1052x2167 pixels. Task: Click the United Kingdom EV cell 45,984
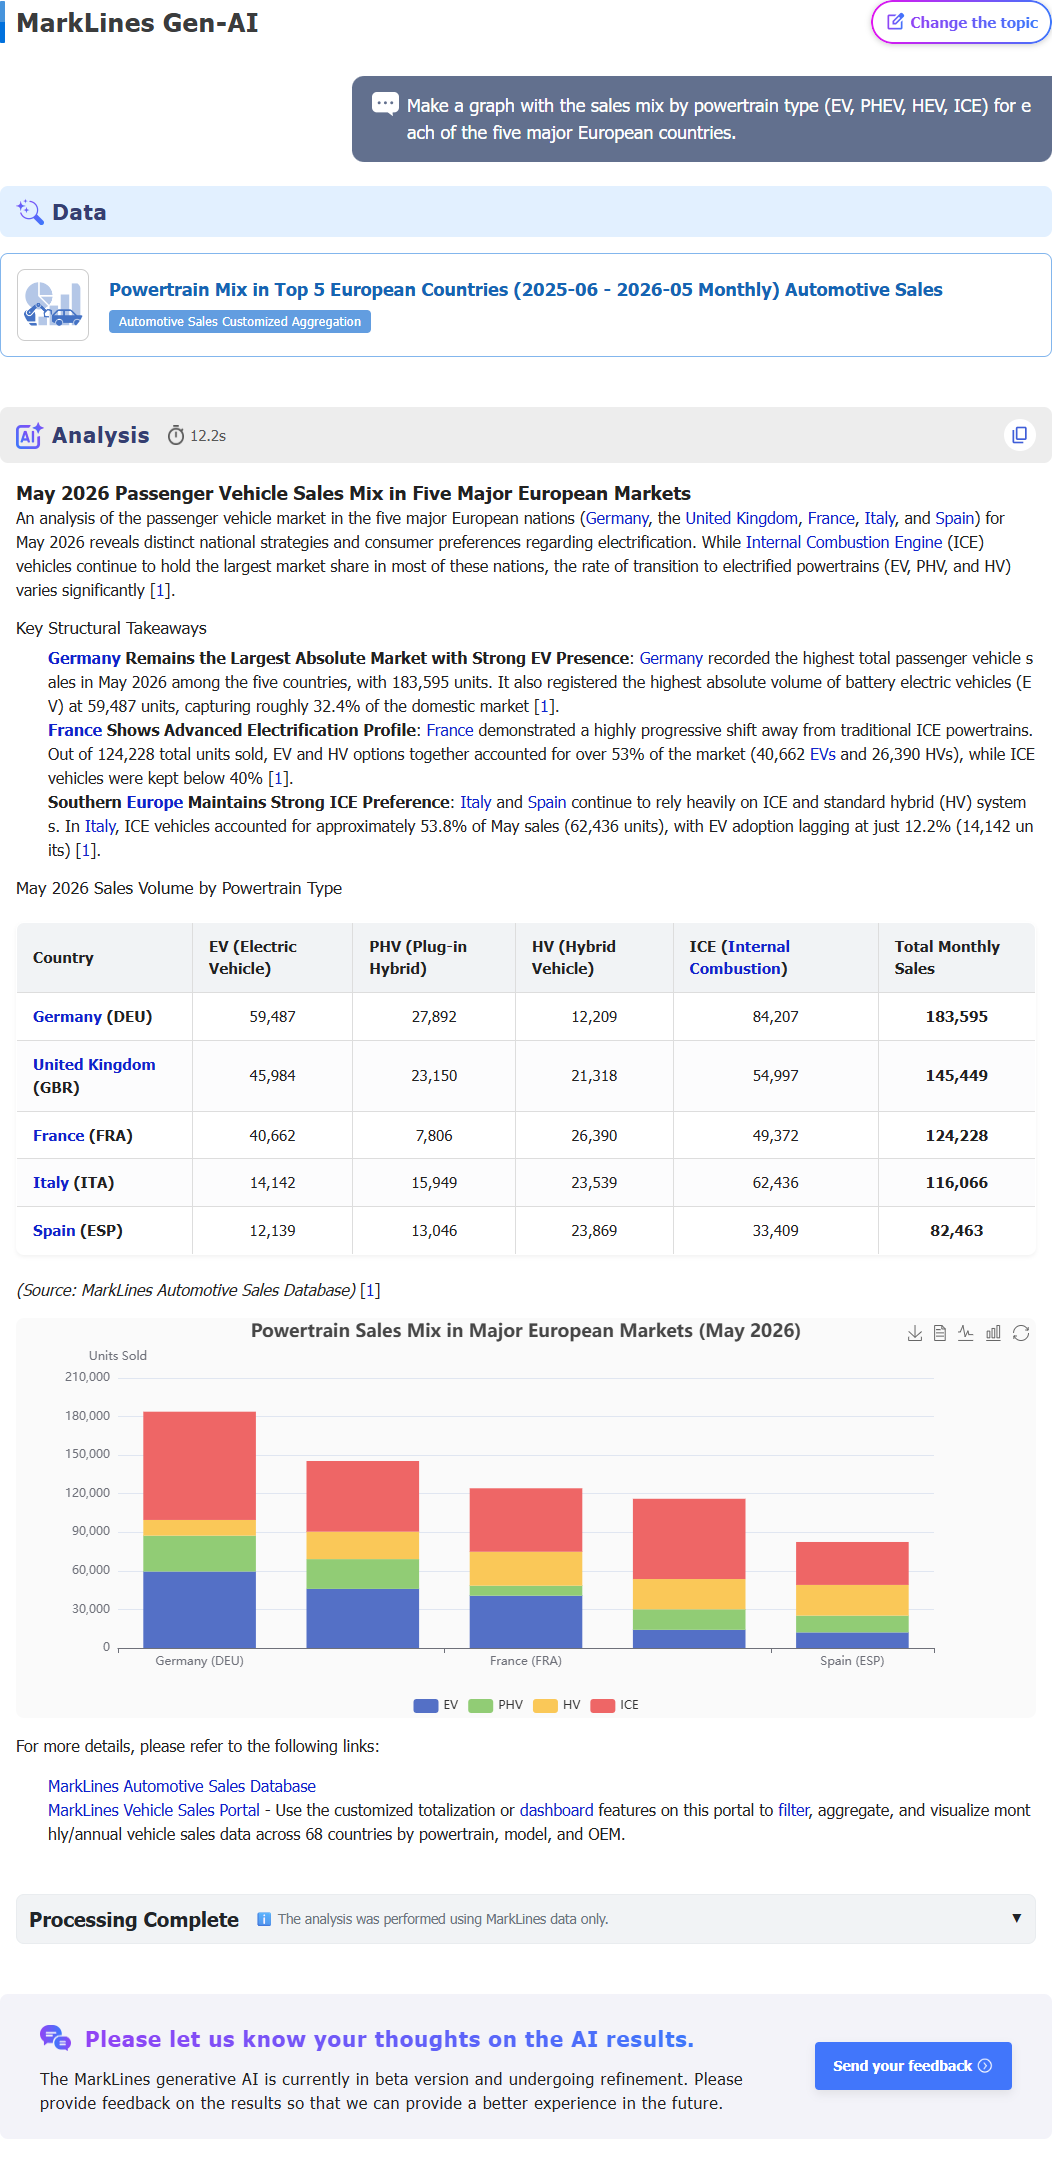coord(272,1075)
